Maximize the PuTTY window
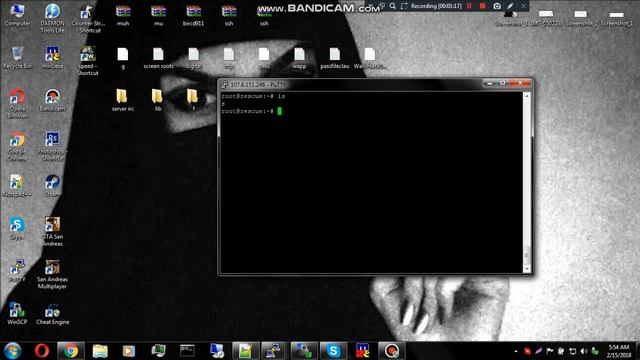 pyautogui.click(x=502, y=83)
